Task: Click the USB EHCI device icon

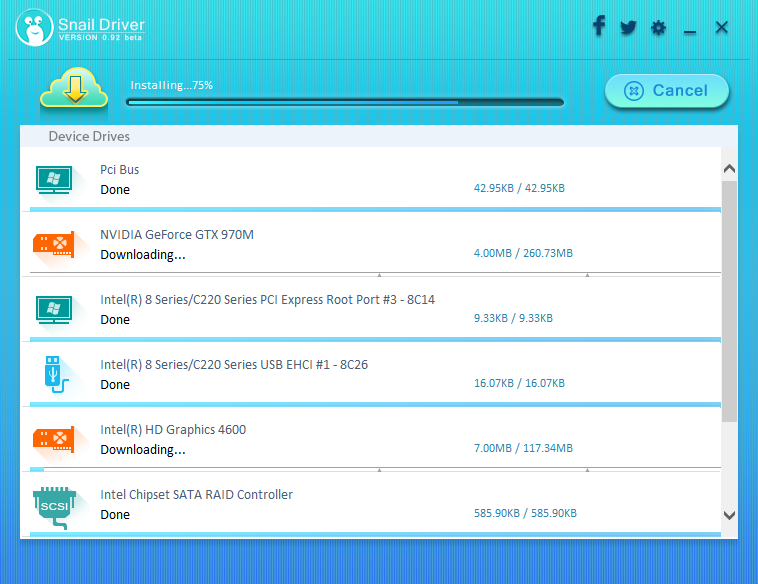Action: 56,374
